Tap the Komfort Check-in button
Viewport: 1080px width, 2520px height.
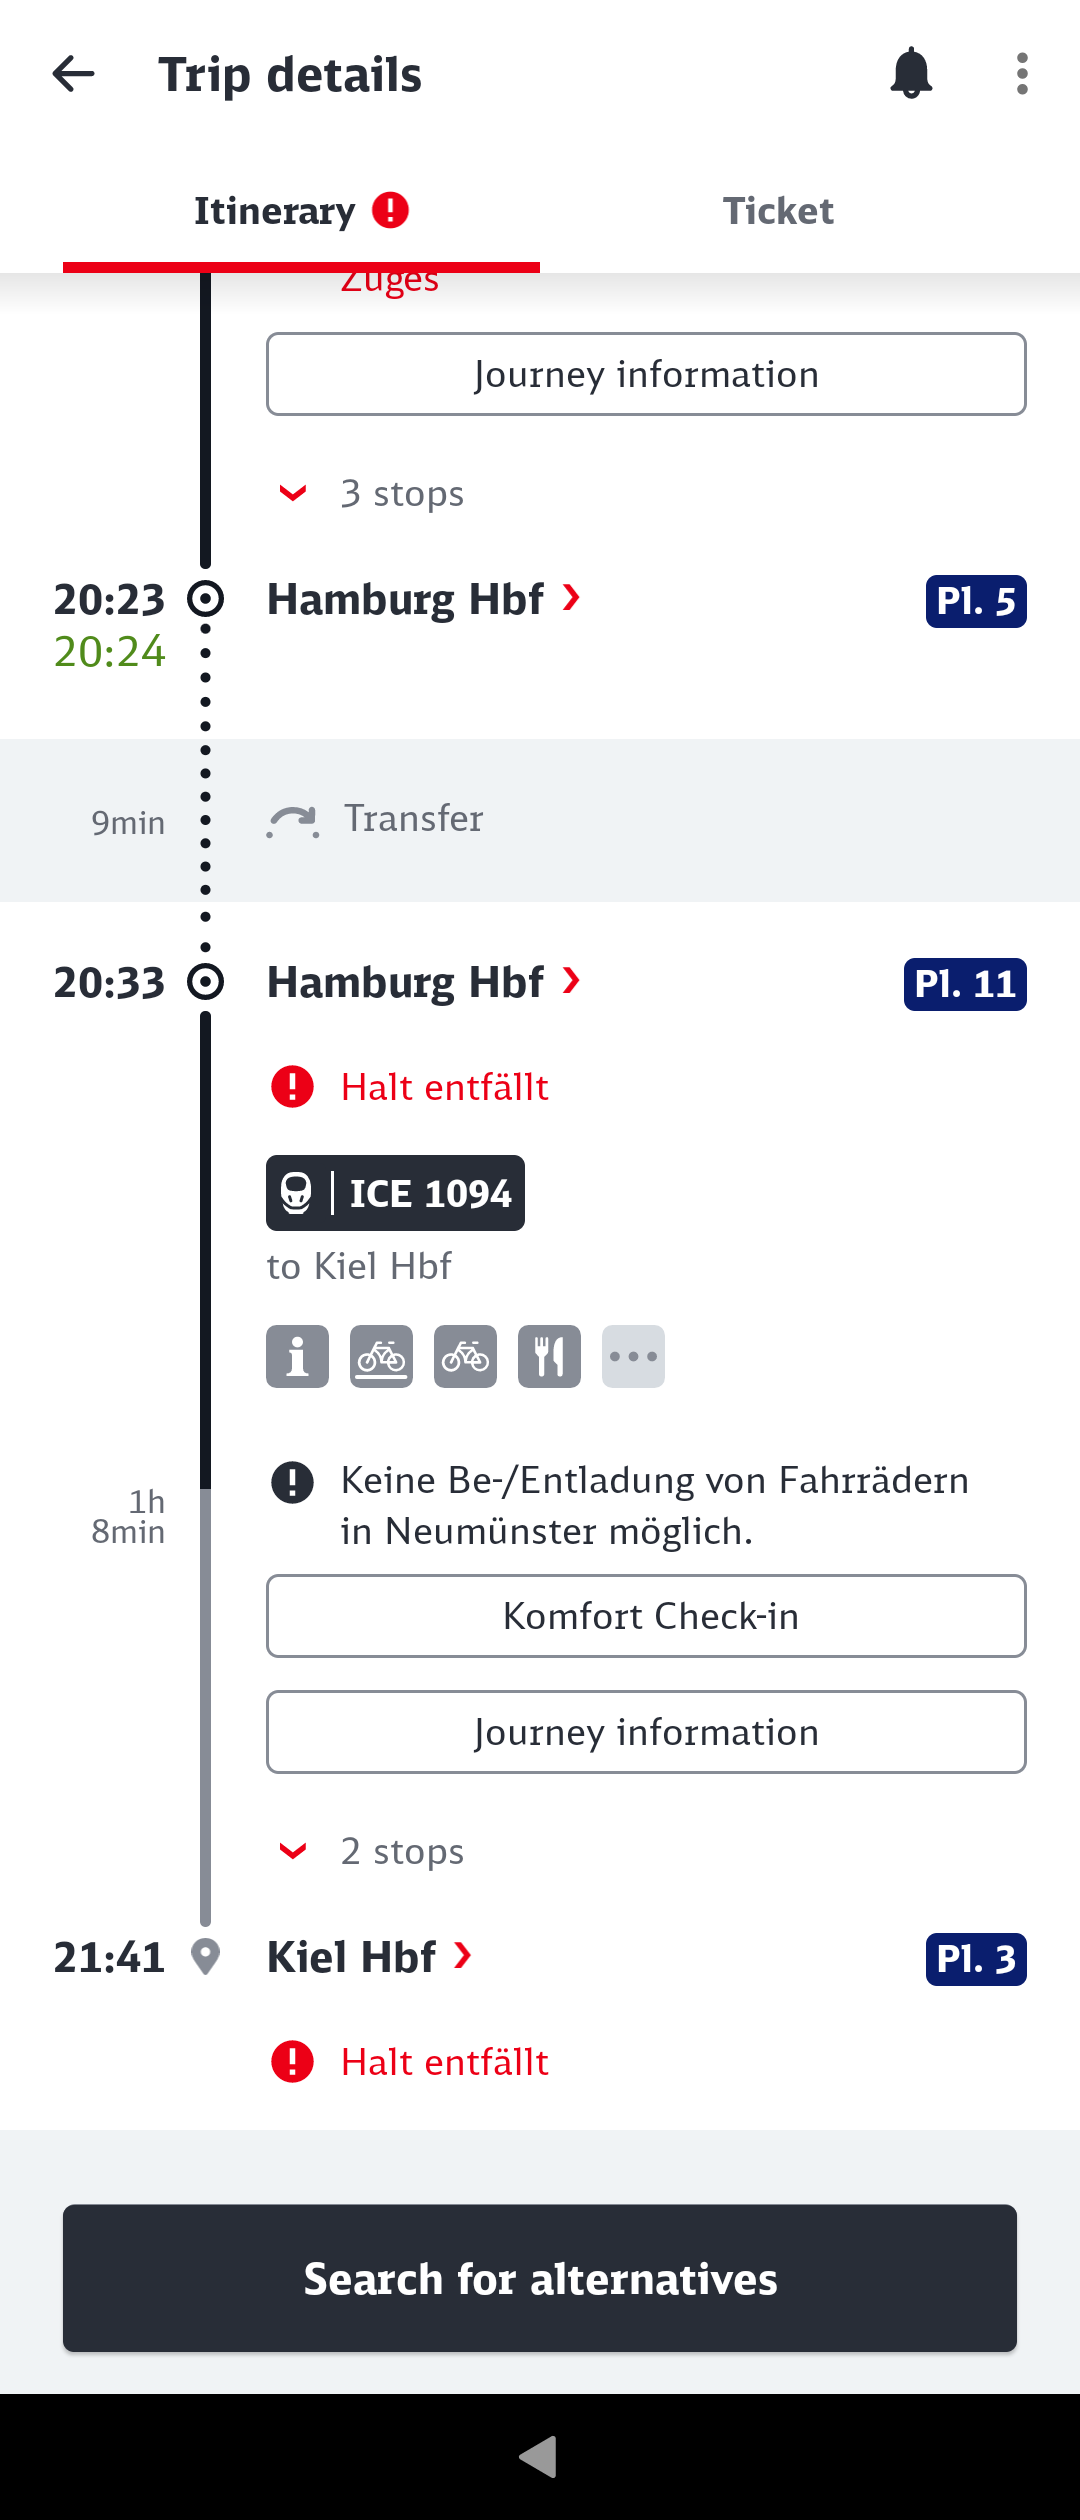coord(646,1616)
